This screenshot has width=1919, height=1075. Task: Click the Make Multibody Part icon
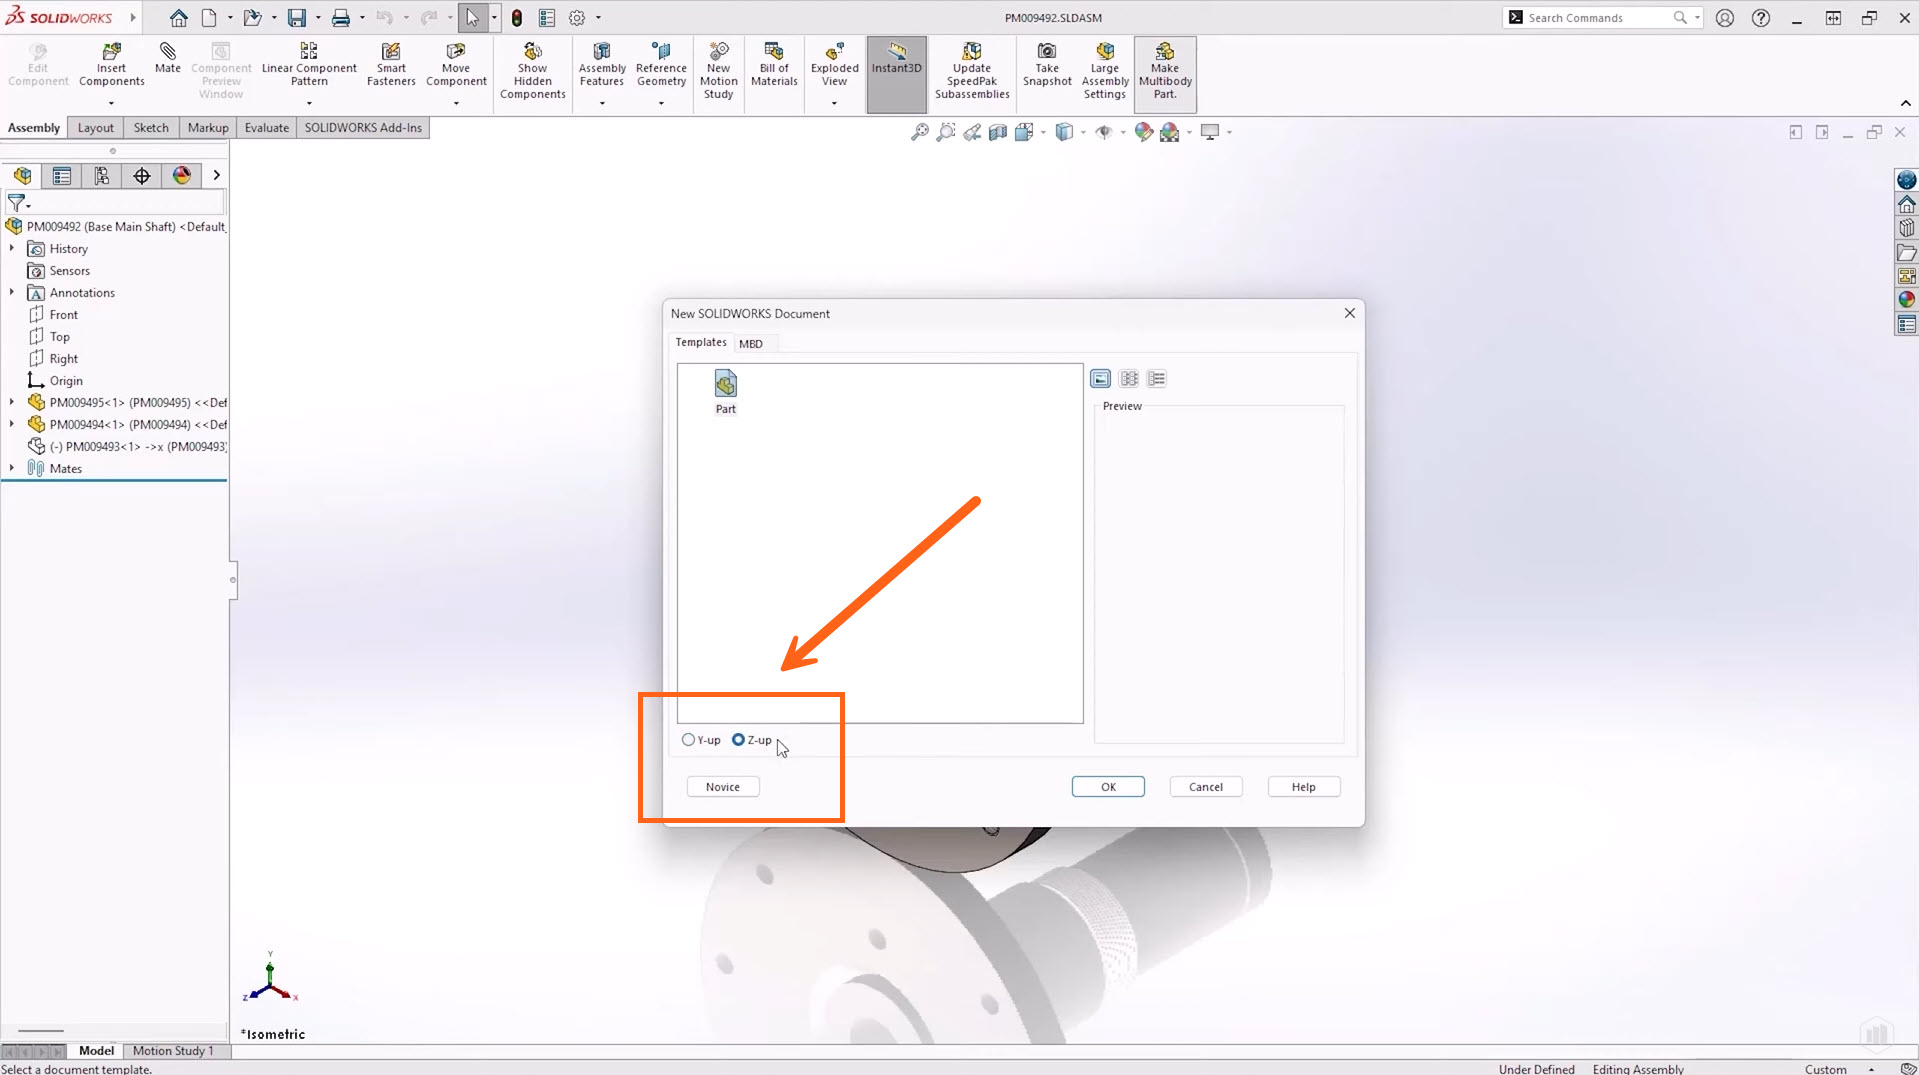click(x=1164, y=52)
